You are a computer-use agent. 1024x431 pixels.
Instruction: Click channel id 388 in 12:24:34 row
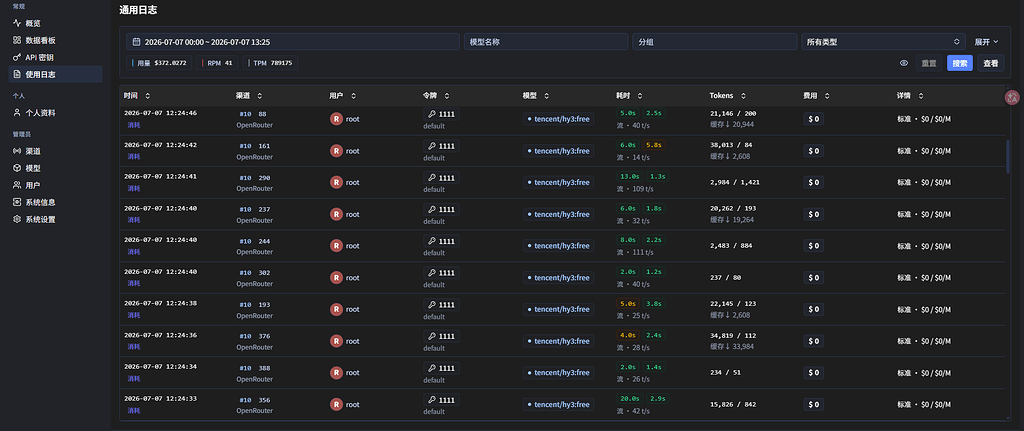point(264,368)
